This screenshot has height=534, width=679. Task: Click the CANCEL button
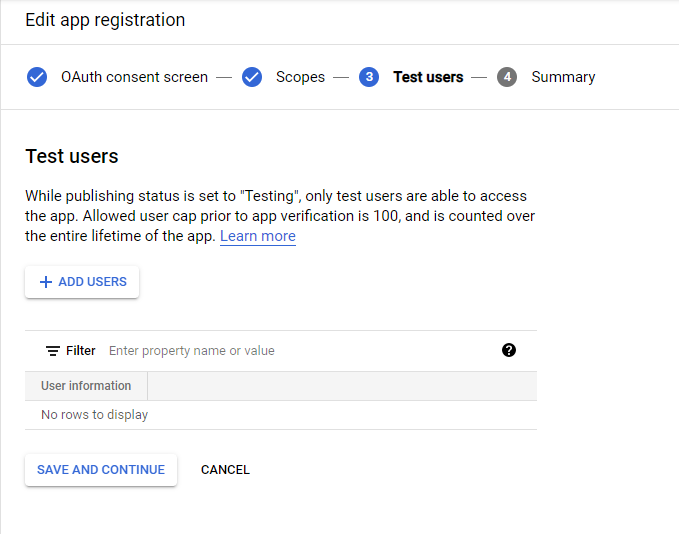225,470
